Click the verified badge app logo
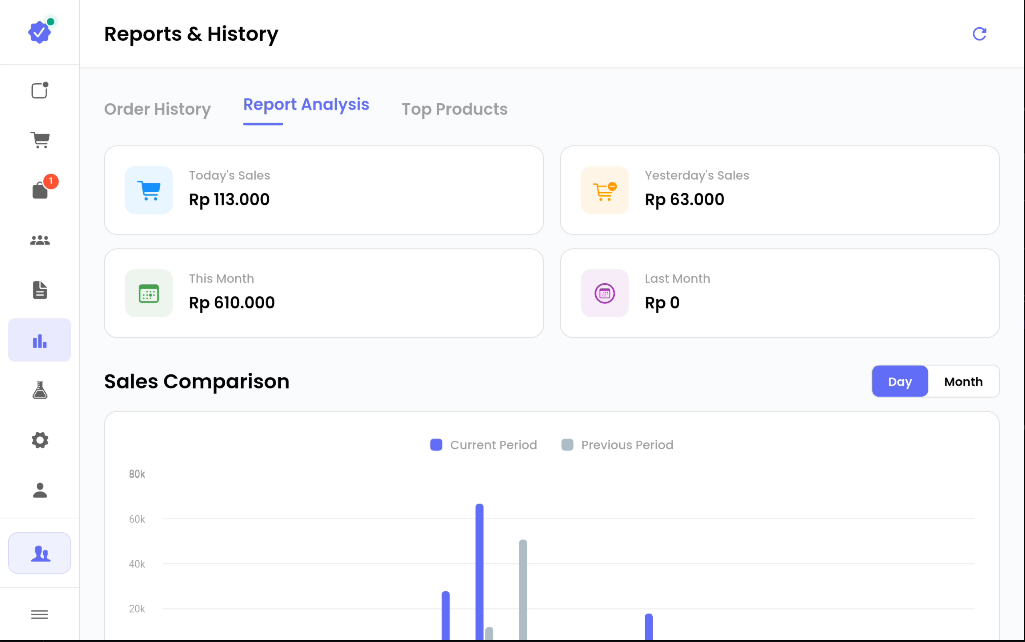Viewport: 1025px width, 642px height. click(x=39, y=31)
